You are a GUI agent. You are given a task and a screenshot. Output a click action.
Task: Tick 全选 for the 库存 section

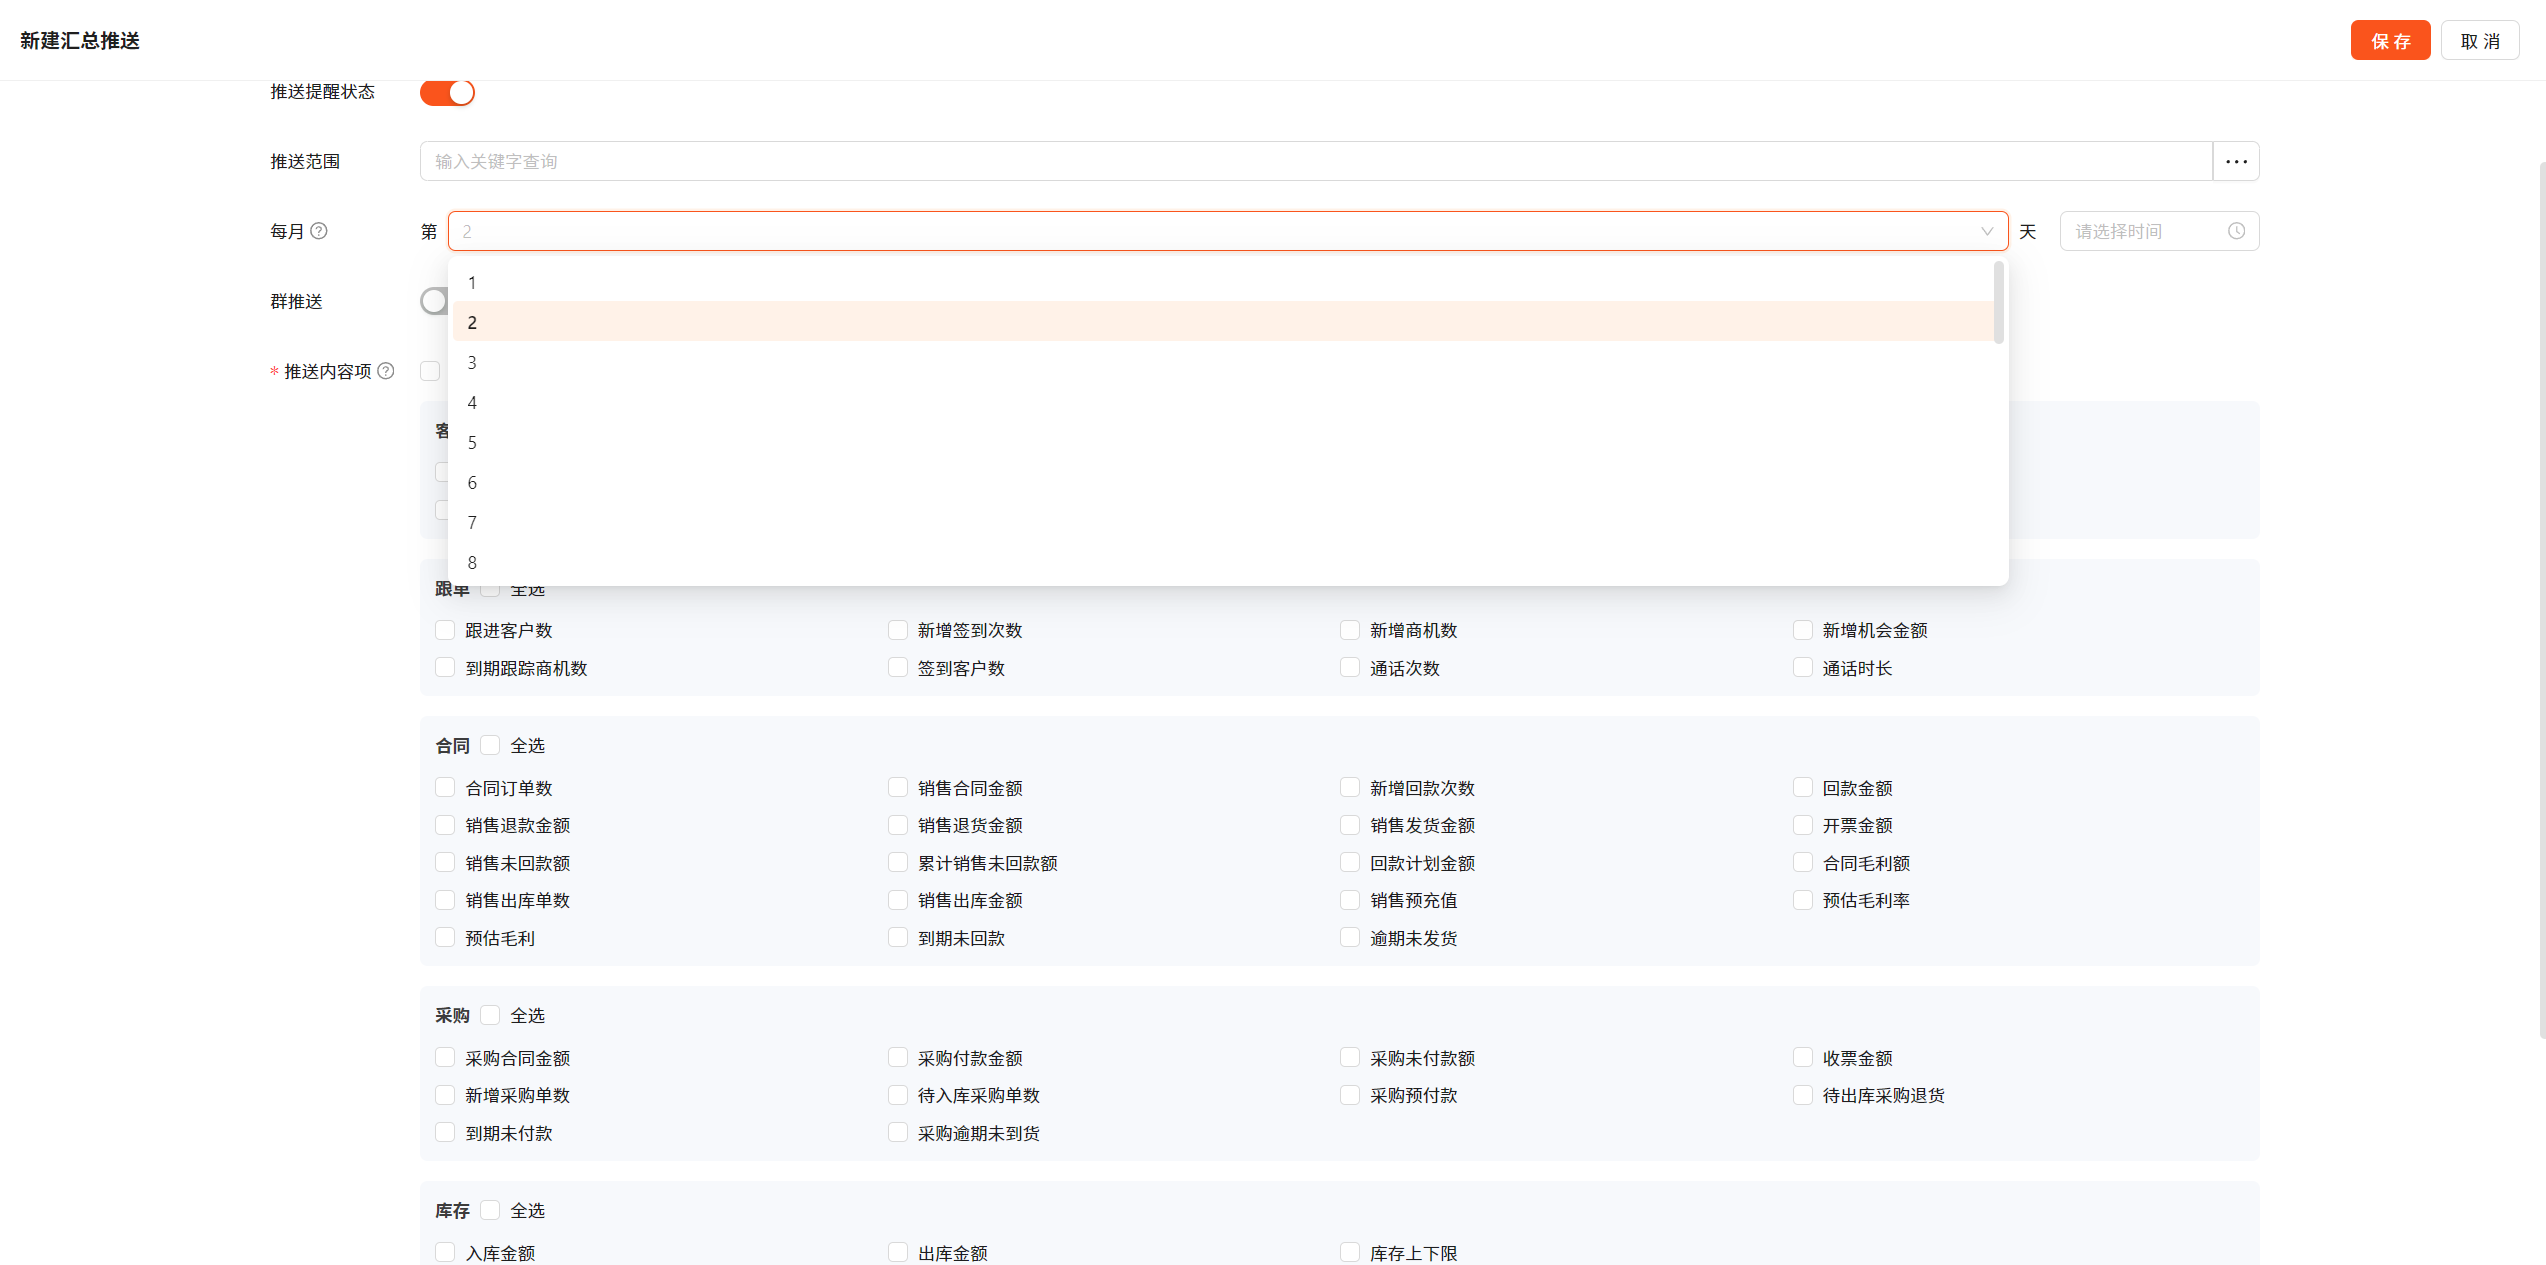(x=491, y=1210)
